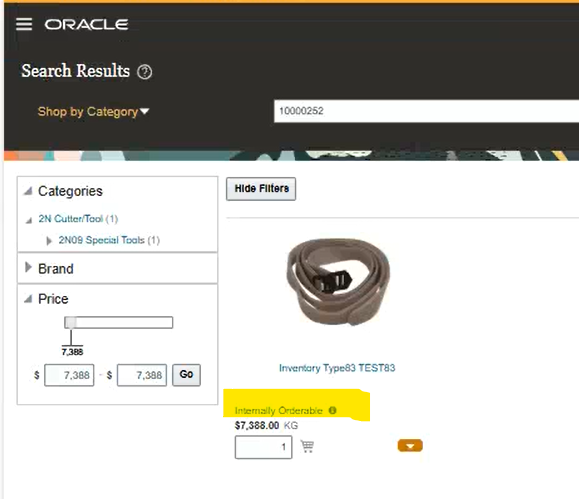579x499 pixels.
Task: Collapse 2N Cutter/Tool category node
Action: 29,221
